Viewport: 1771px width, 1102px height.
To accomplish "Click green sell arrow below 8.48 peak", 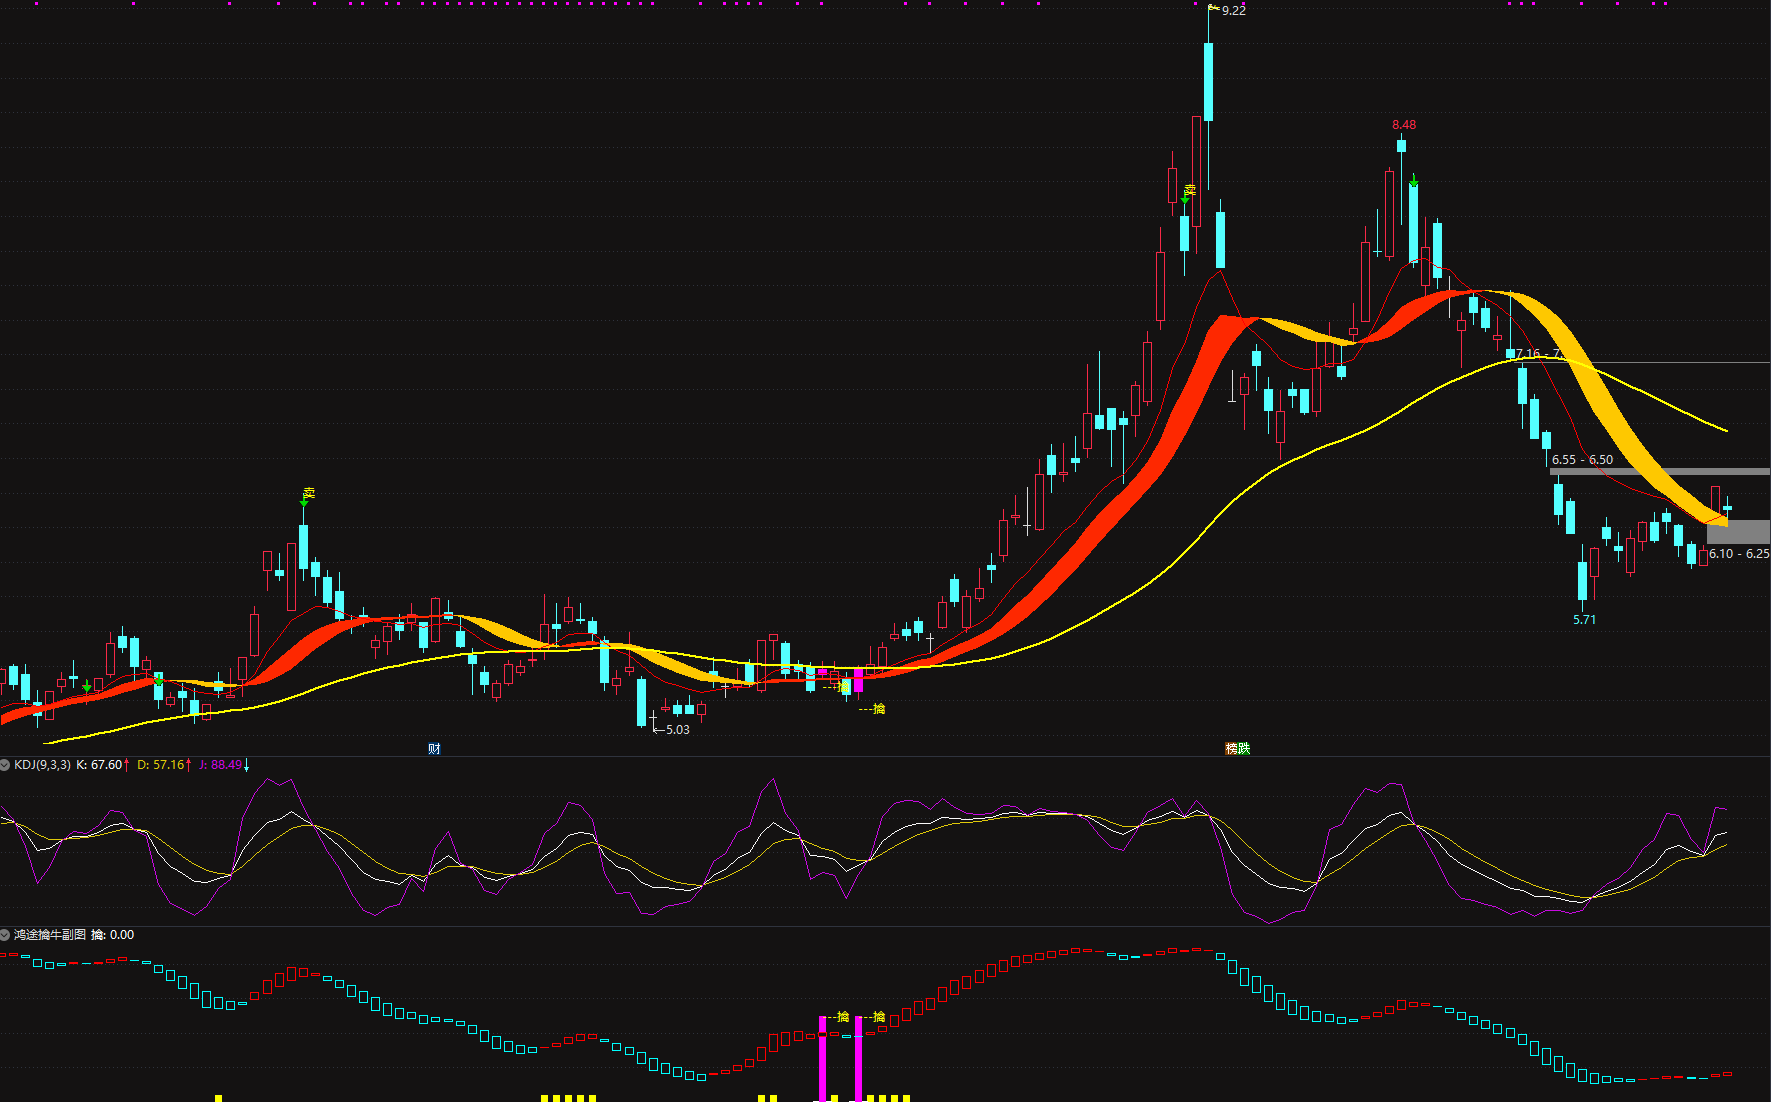I will pos(1414,182).
